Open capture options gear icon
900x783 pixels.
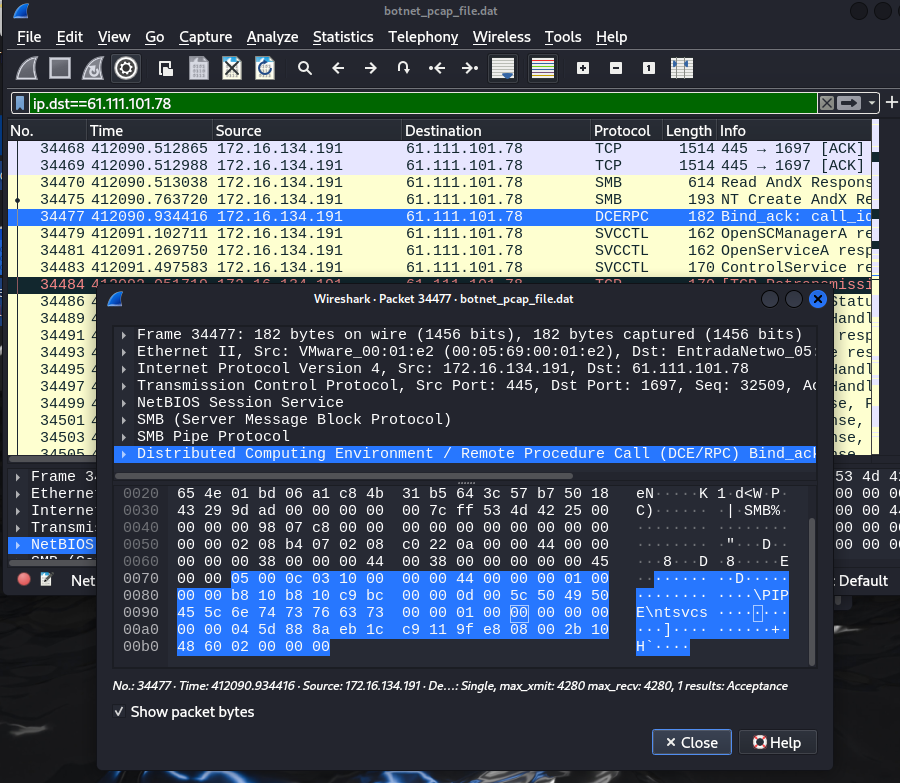[x=125, y=68]
